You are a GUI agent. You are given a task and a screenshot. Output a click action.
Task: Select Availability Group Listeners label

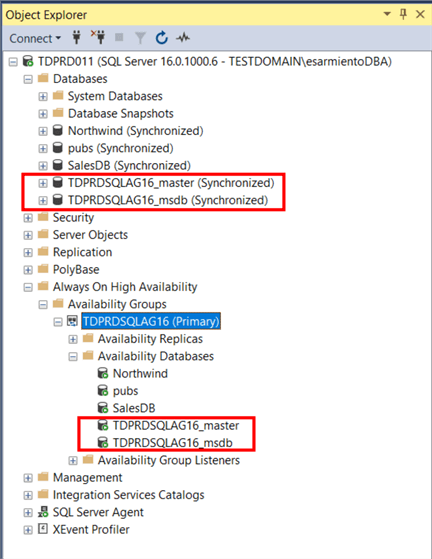click(169, 460)
